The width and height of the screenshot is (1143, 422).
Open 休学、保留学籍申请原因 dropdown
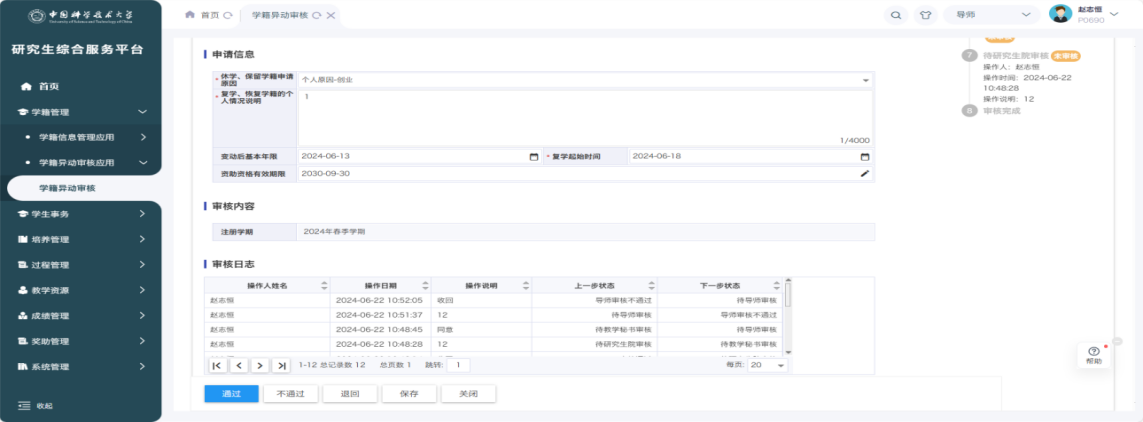click(865, 78)
